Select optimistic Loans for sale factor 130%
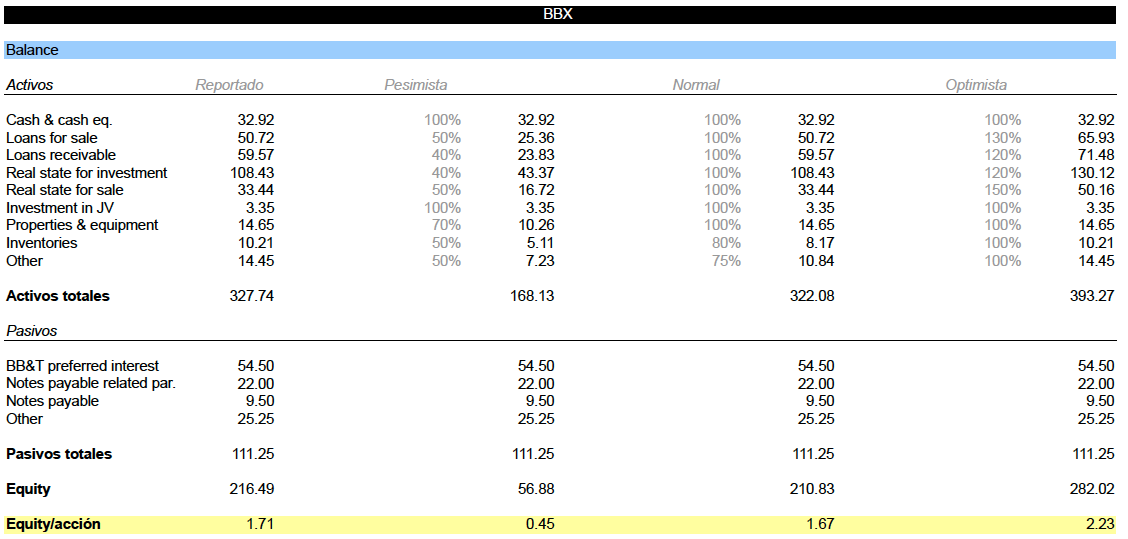 [1003, 137]
